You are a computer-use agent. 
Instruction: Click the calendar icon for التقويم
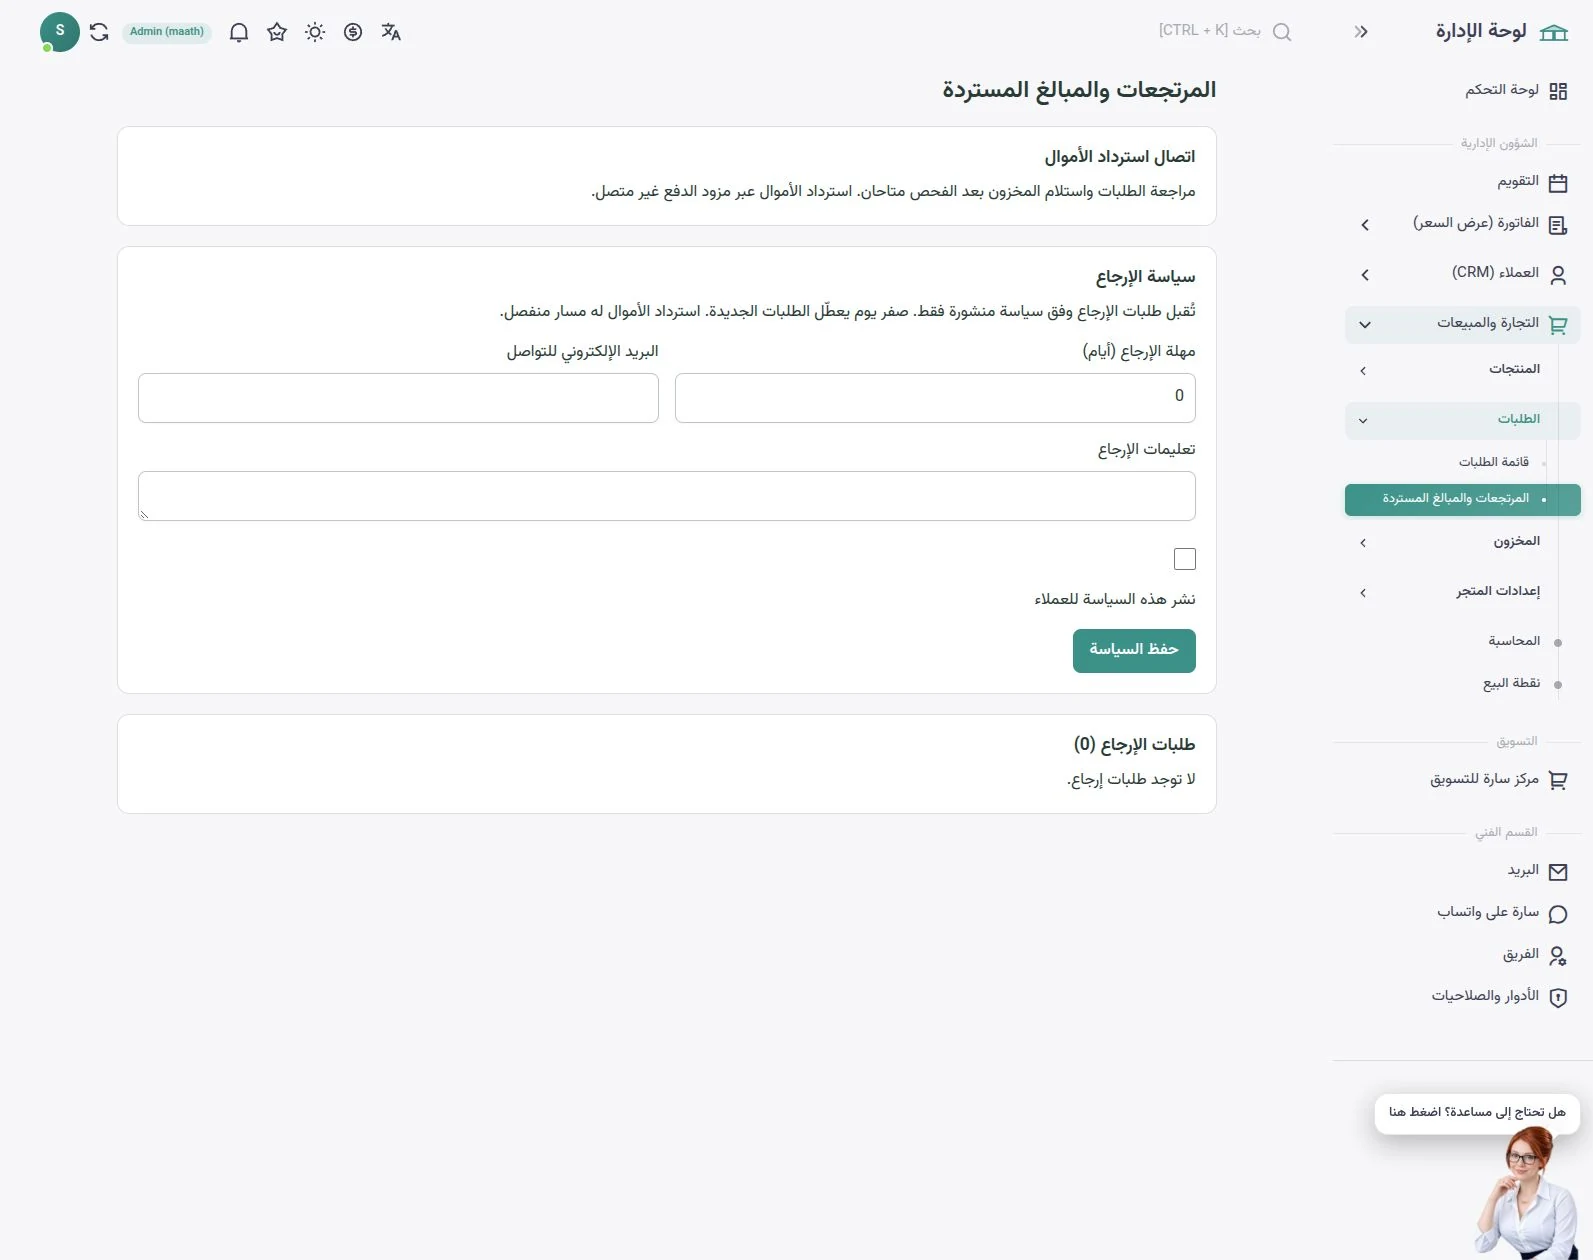coord(1558,182)
